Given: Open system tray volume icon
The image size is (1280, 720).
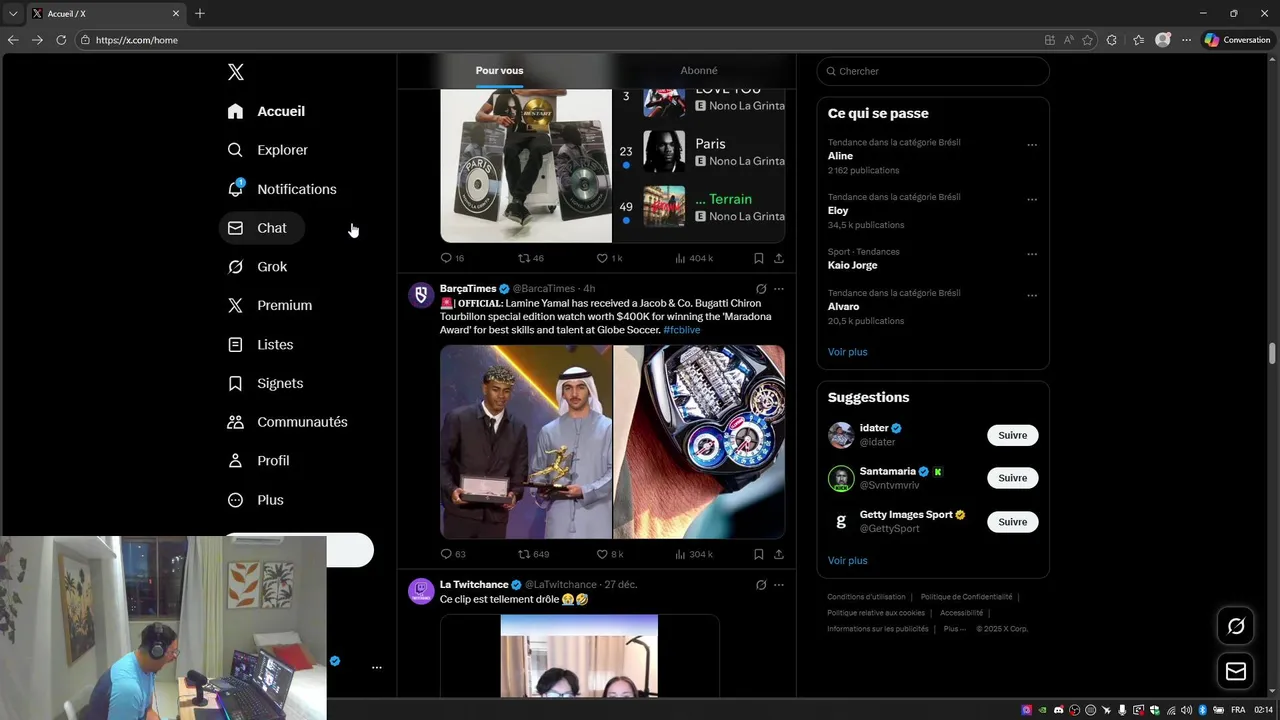Looking at the screenshot, I should [x=1186, y=710].
